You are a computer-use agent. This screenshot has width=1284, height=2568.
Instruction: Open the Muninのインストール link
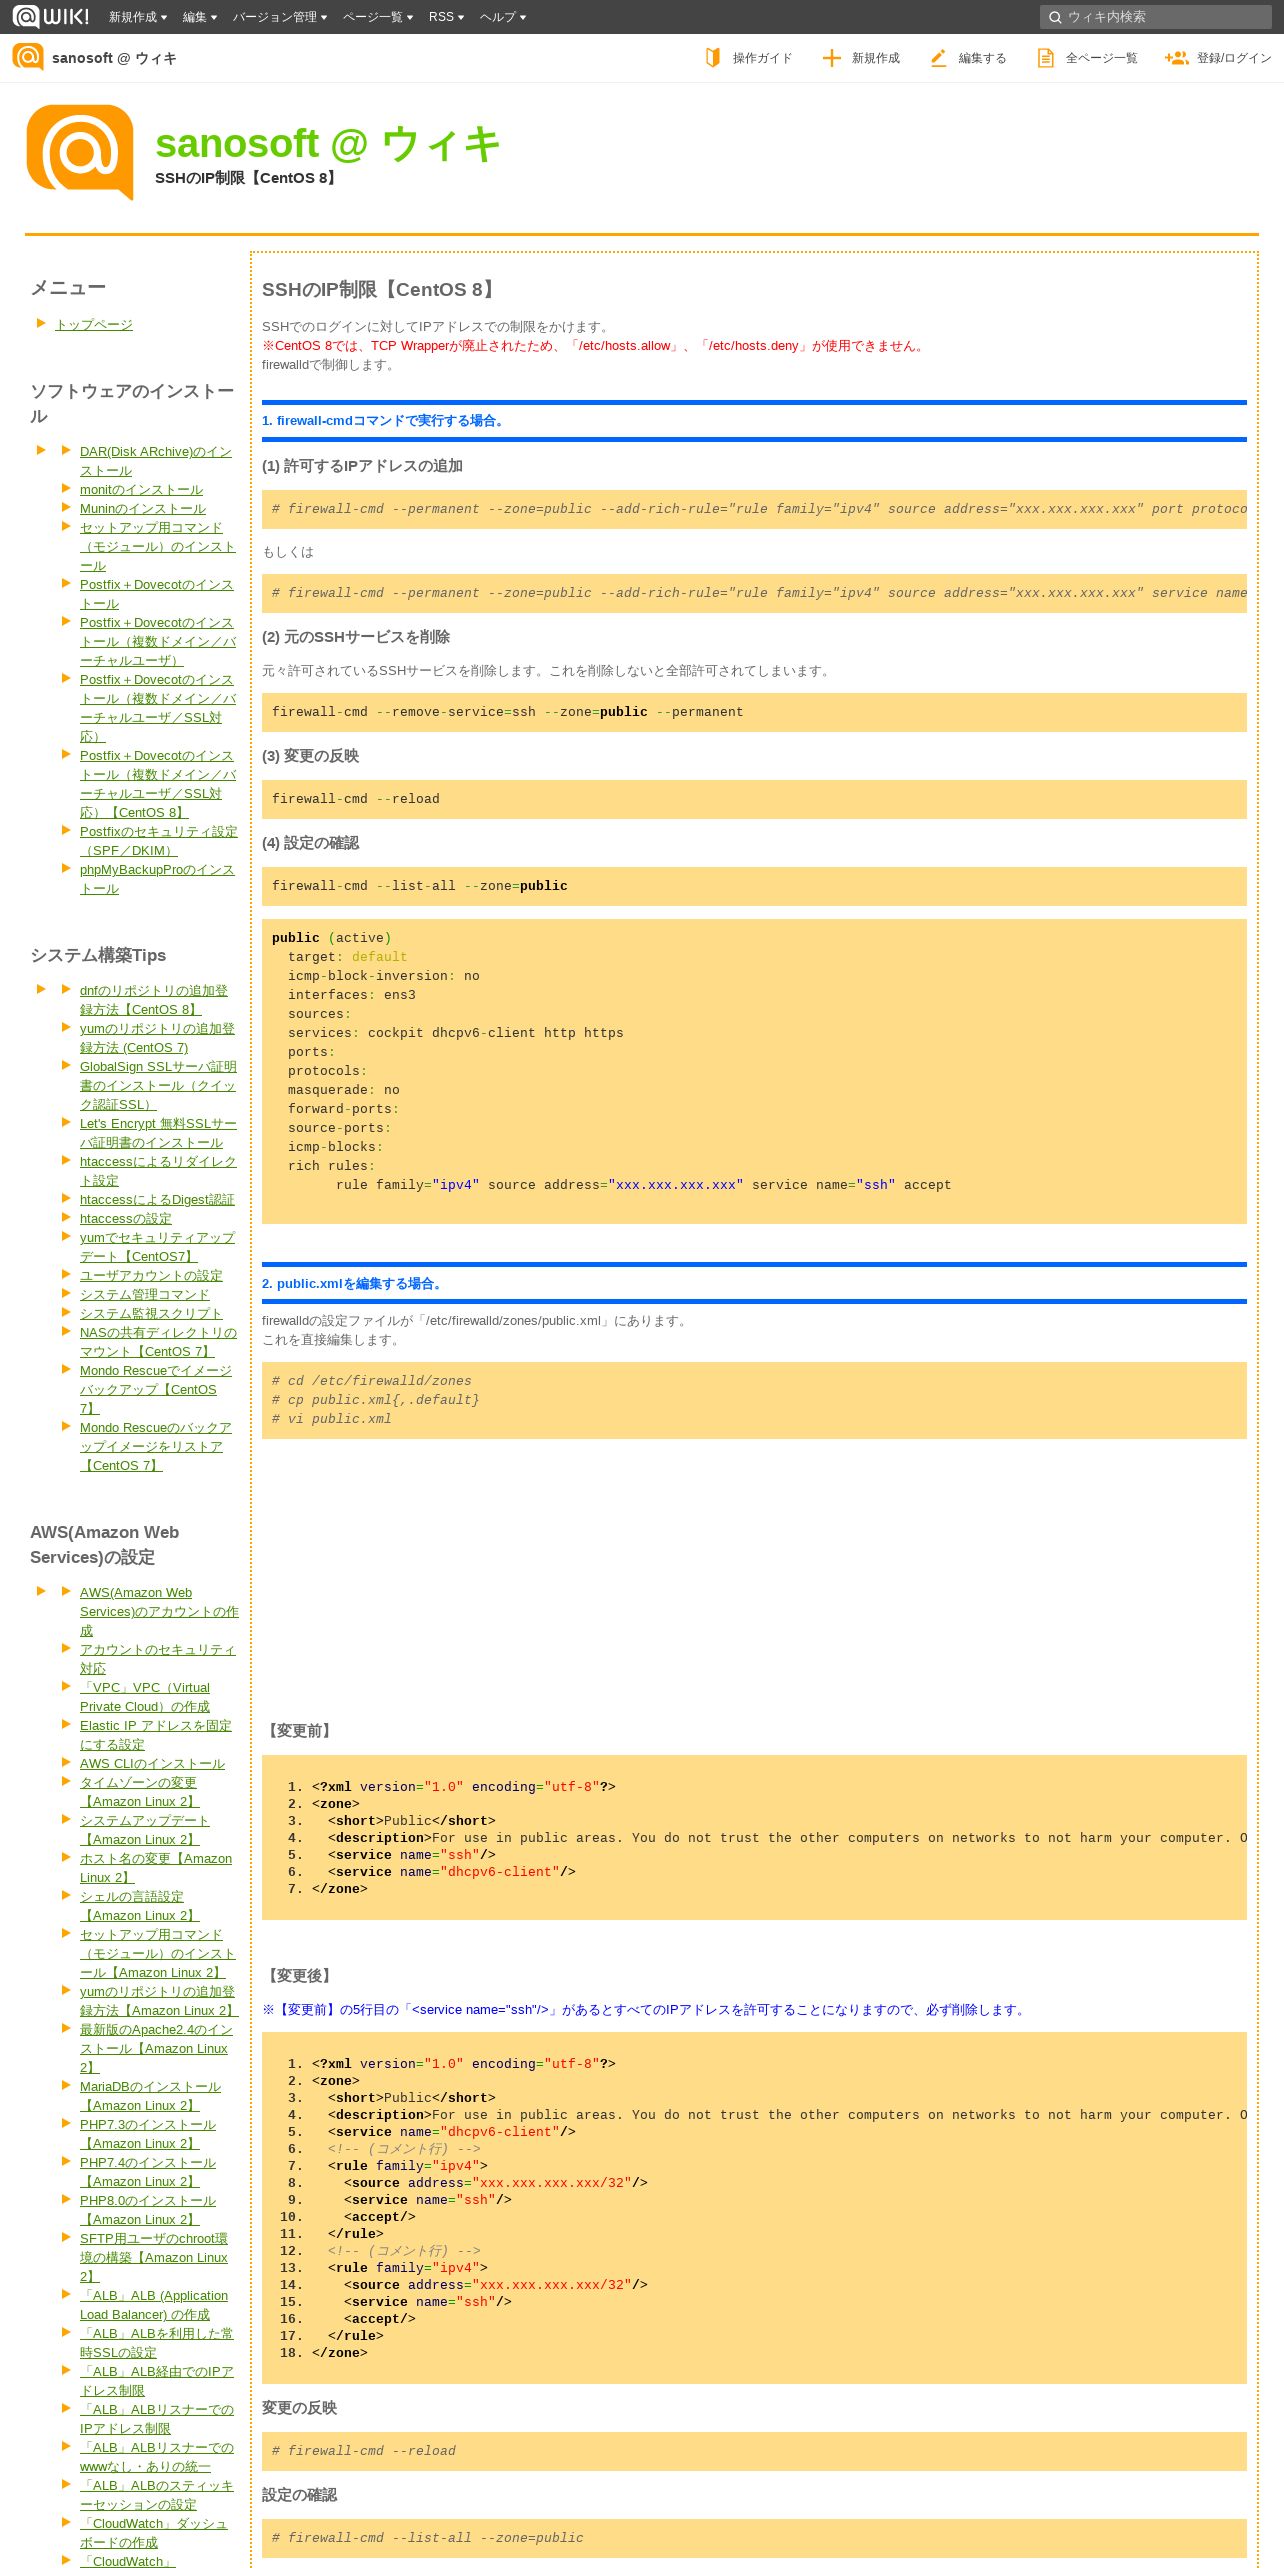[143, 508]
